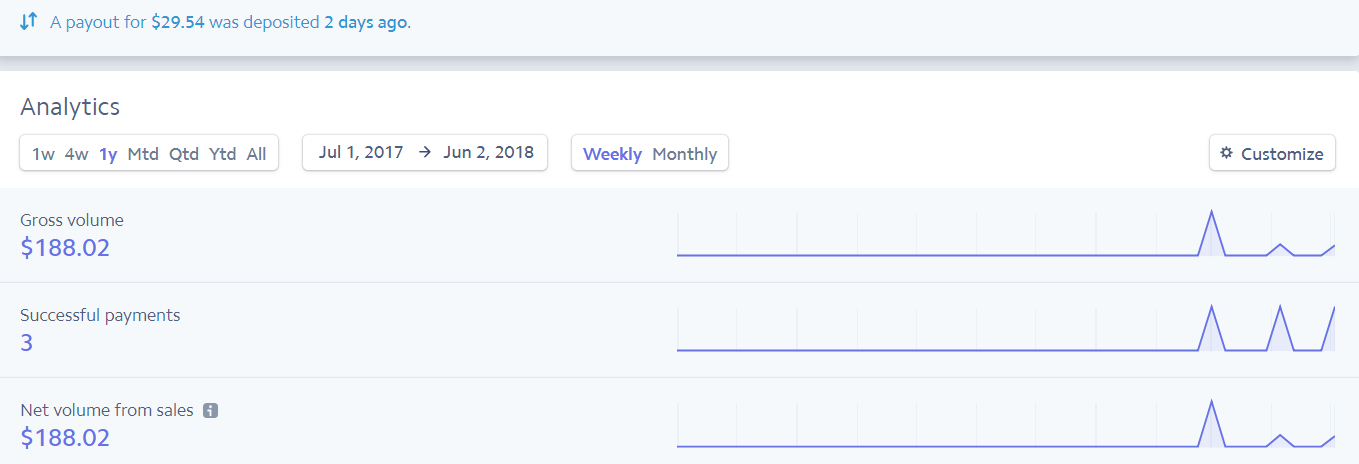
Task: Open the Jun 2, 2018 end date picker
Action: click(x=488, y=153)
